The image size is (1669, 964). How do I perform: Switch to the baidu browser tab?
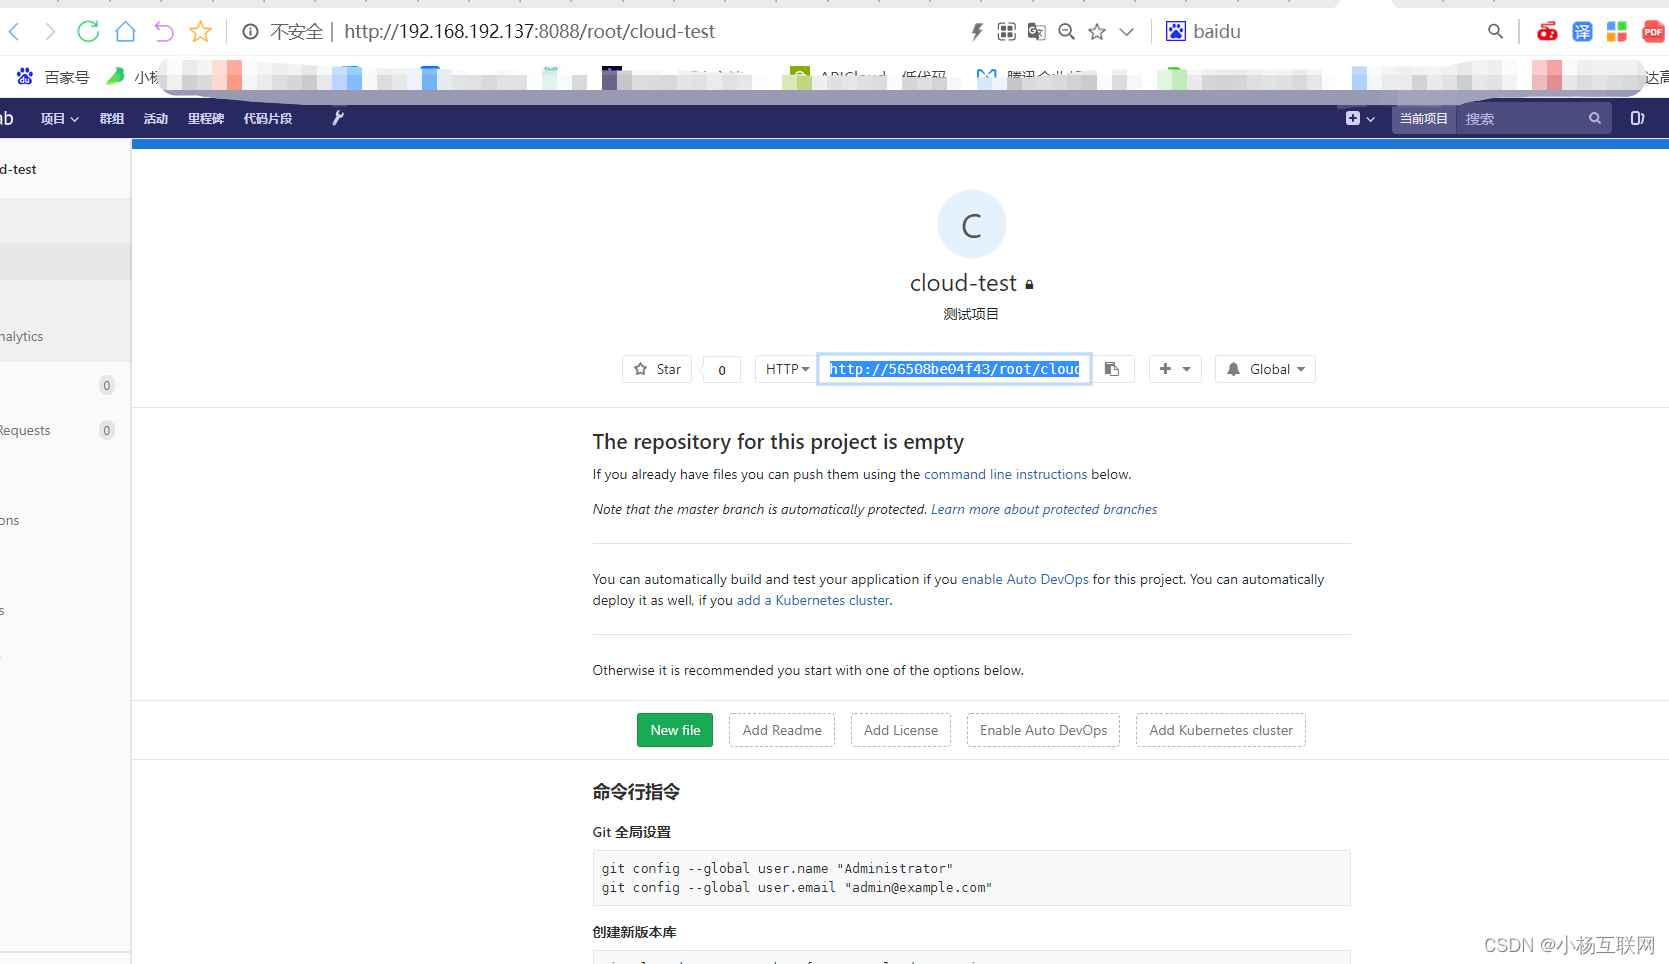point(1203,31)
